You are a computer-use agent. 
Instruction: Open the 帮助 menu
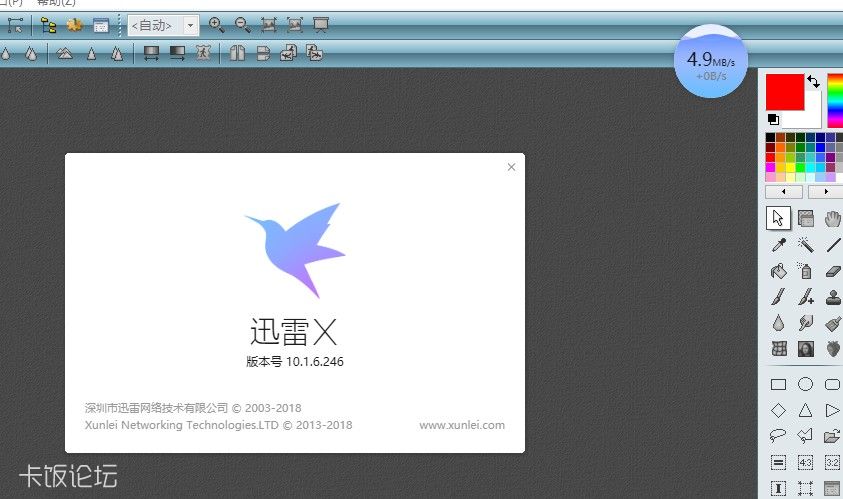[56, 3]
